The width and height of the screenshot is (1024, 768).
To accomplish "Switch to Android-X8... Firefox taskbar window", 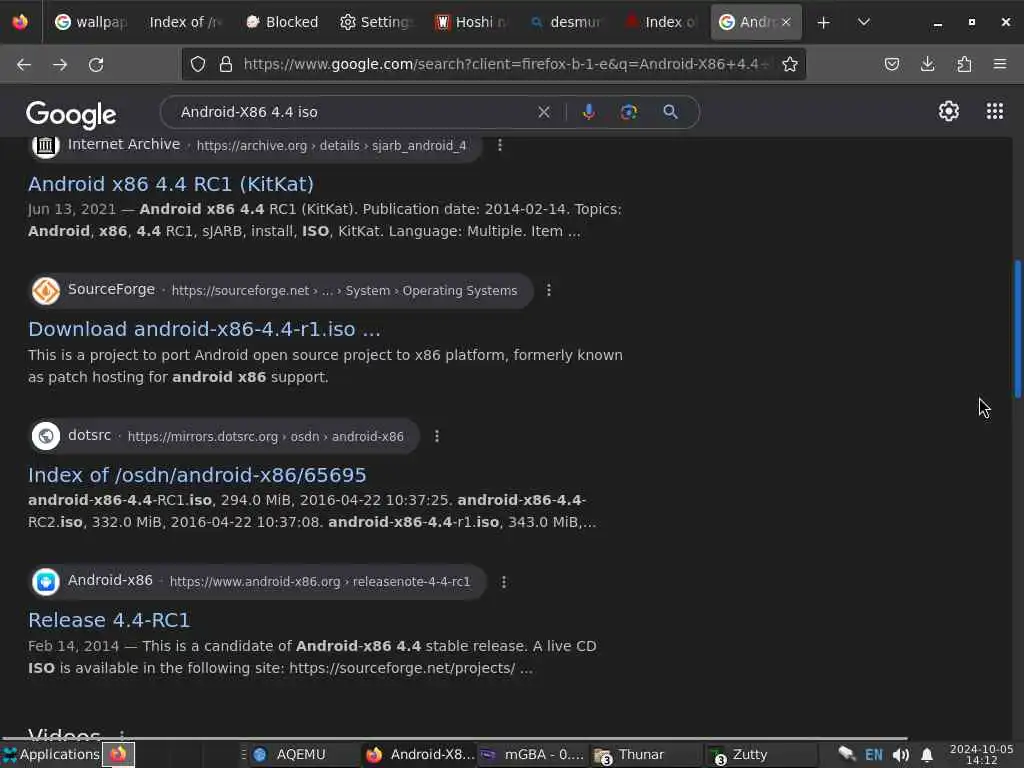I will pyautogui.click(x=419, y=754).
